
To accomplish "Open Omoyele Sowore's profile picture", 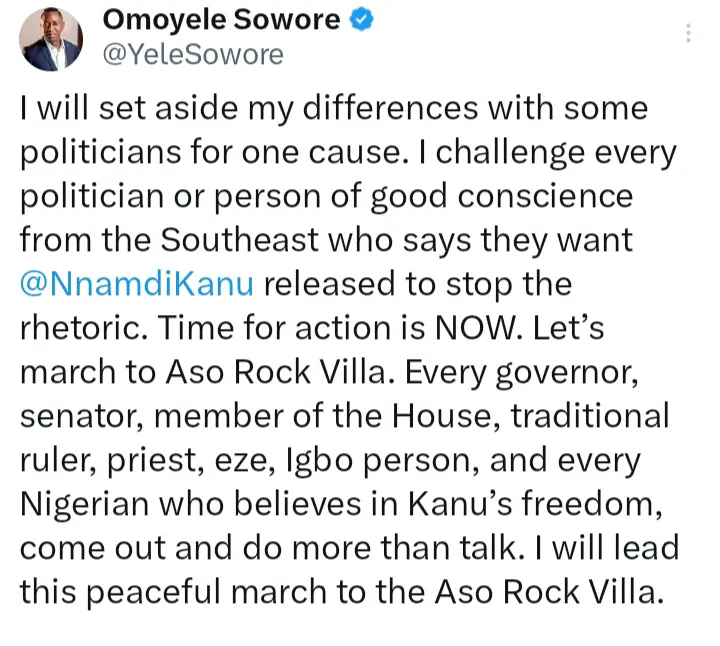I will [50, 40].
